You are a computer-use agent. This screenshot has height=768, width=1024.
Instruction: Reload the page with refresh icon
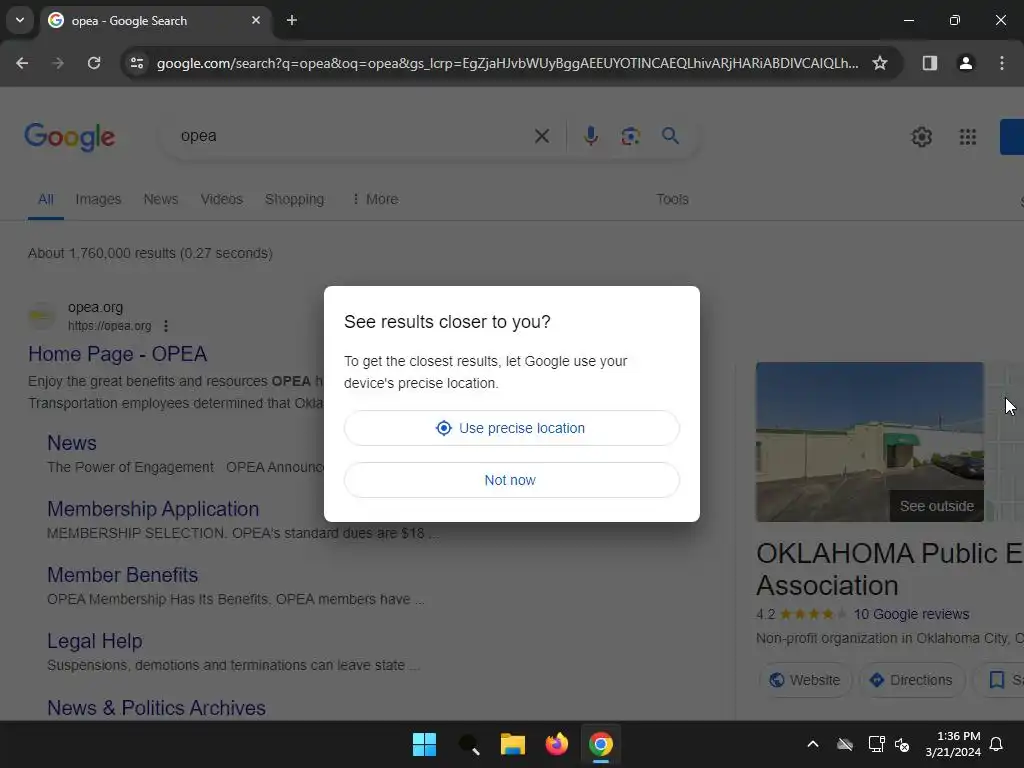point(94,63)
